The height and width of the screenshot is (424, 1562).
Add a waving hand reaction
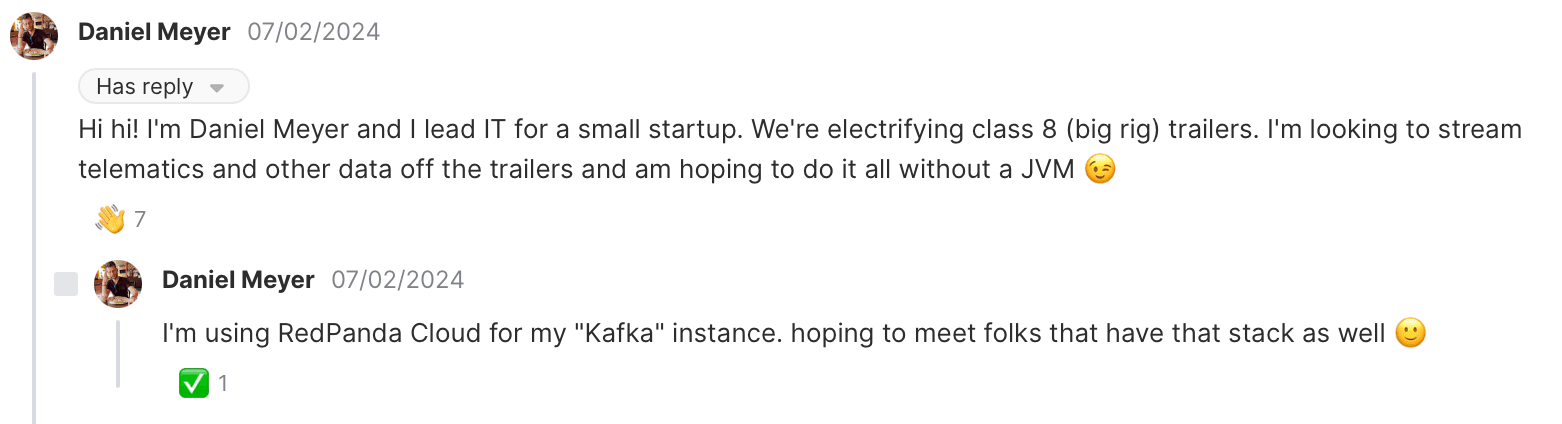(x=110, y=218)
